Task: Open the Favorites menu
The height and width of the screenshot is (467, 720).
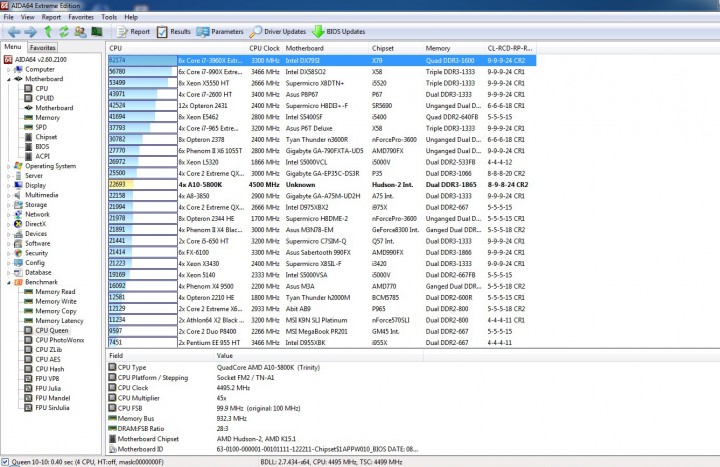Action: pyautogui.click(x=81, y=17)
